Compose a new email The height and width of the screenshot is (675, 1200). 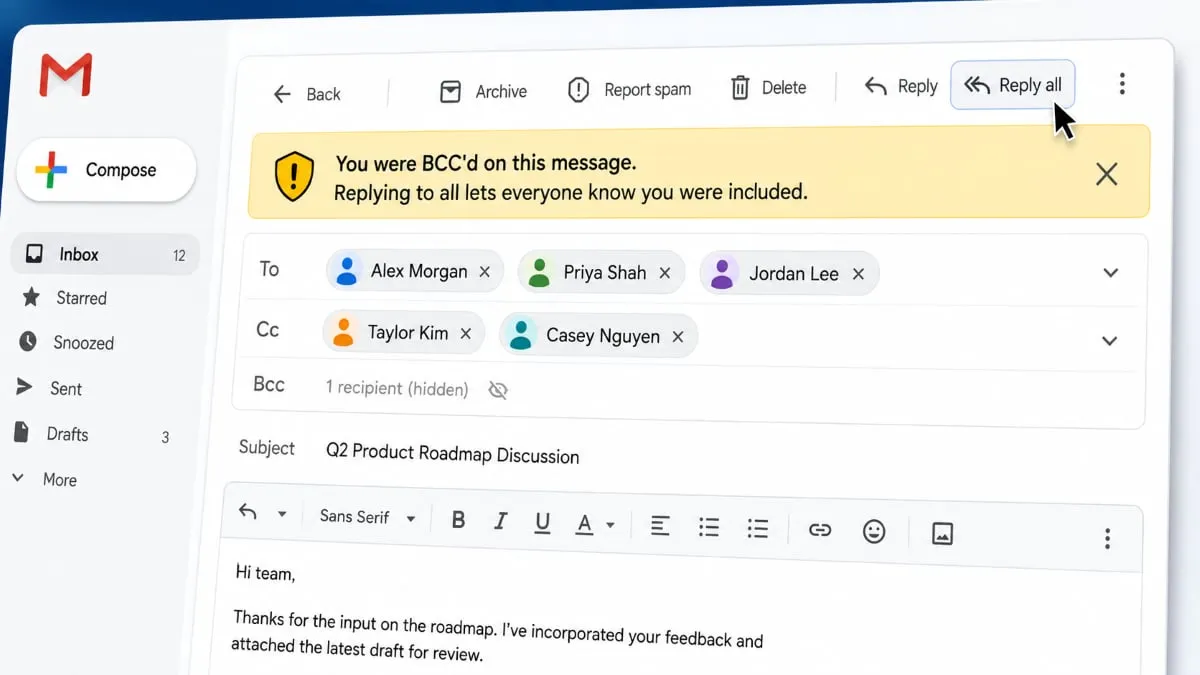[x=106, y=170]
